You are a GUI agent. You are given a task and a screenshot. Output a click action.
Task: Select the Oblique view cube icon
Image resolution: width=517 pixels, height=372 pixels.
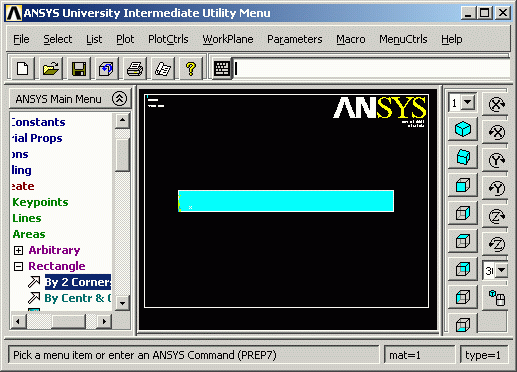pos(463,157)
